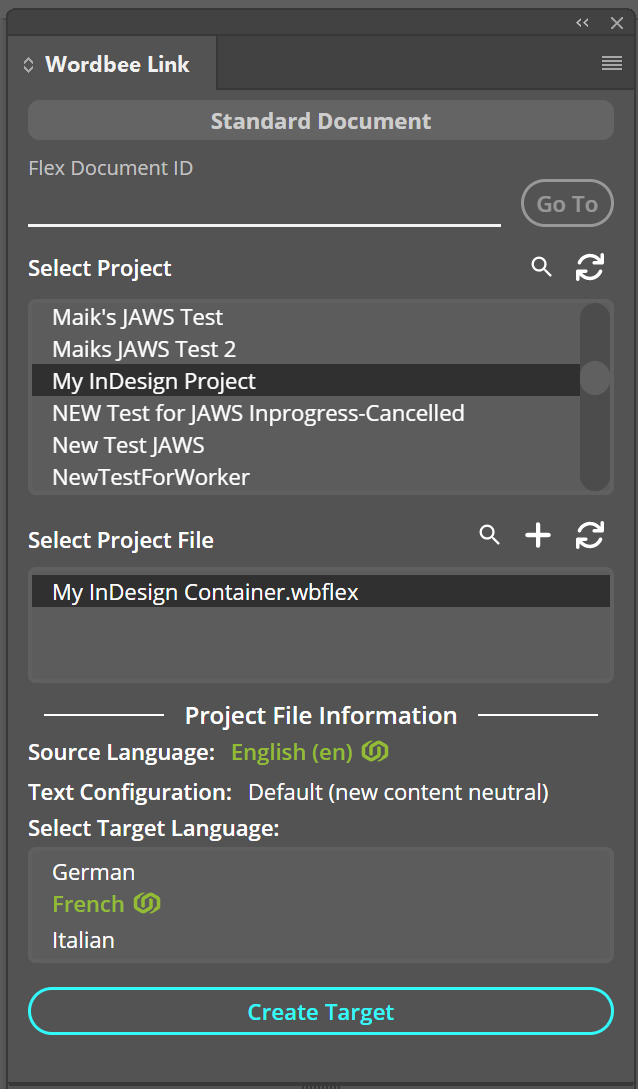Open the Wordbee Link panel menu
Screen dimensions: 638x1089
(x=612, y=64)
